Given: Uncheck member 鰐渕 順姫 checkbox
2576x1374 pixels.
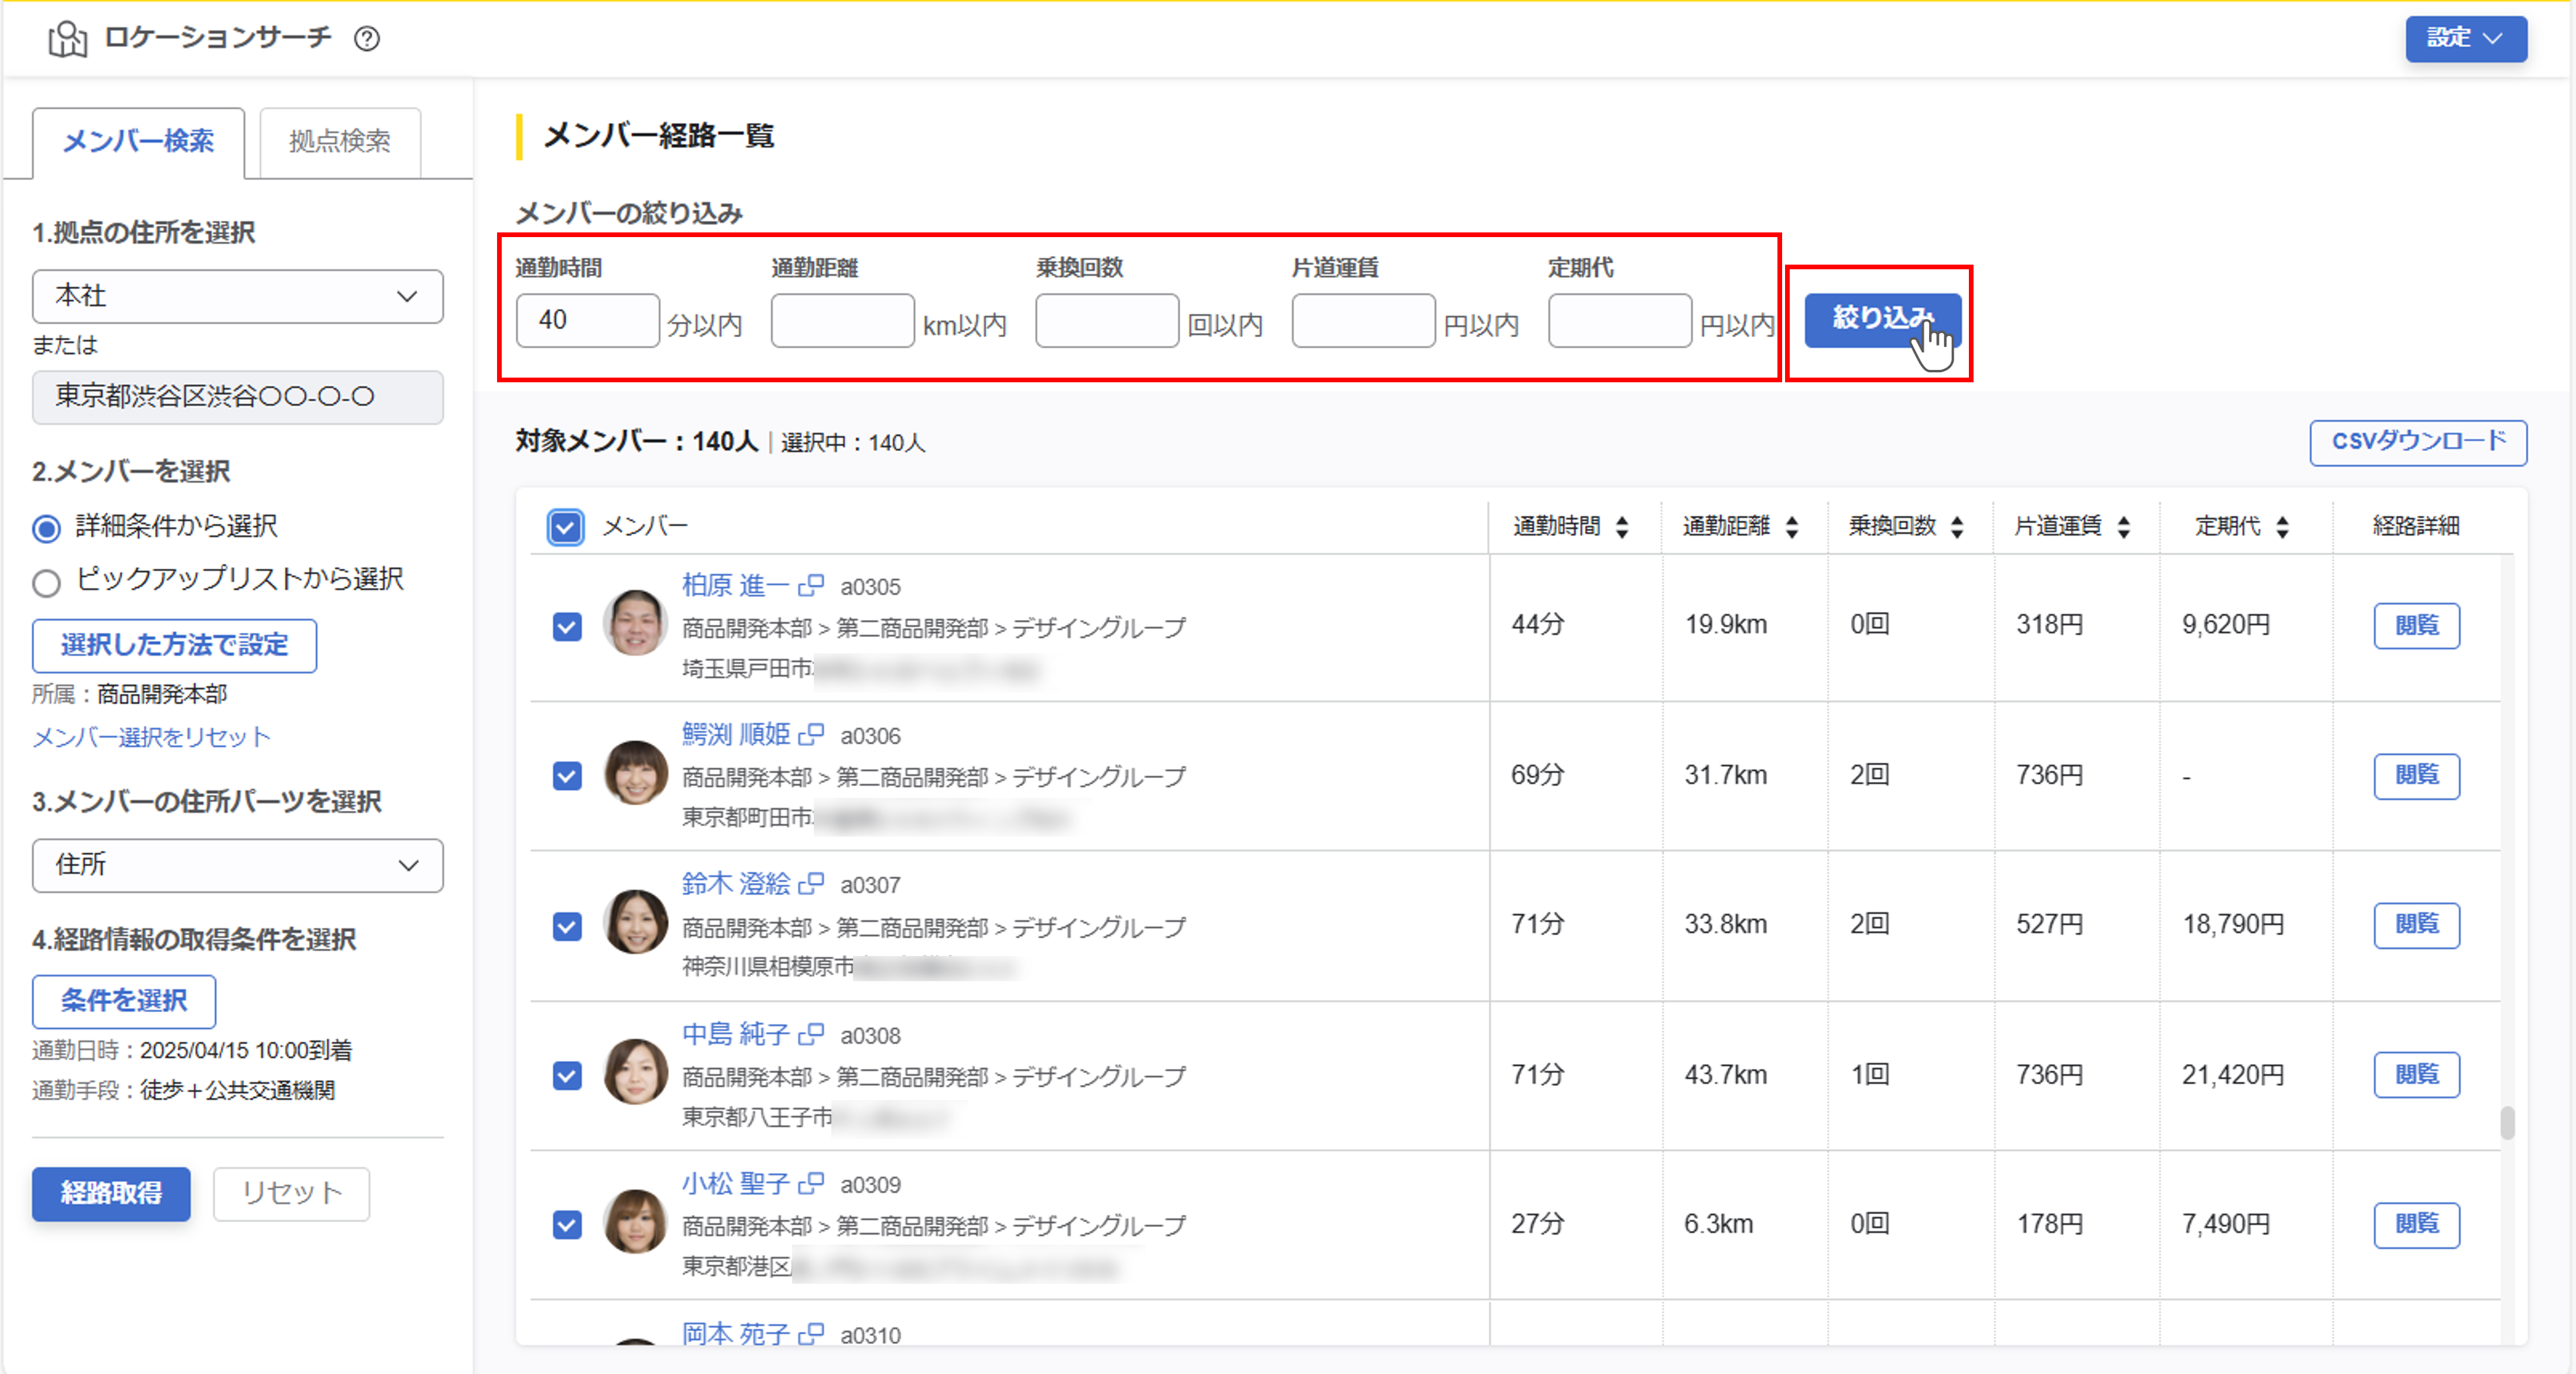Looking at the screenshot, I should (567, 776).
